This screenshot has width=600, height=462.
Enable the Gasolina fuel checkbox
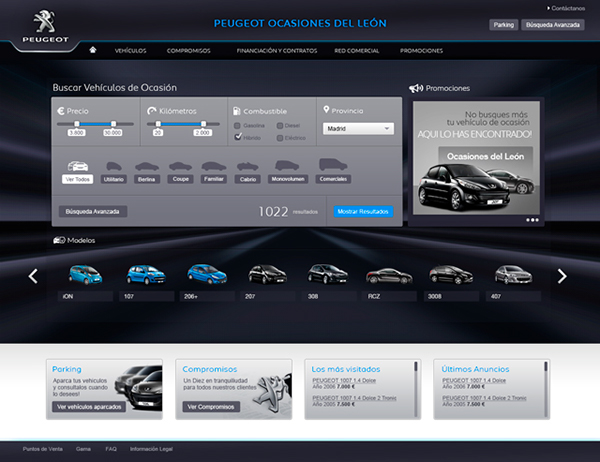point(237,126)
